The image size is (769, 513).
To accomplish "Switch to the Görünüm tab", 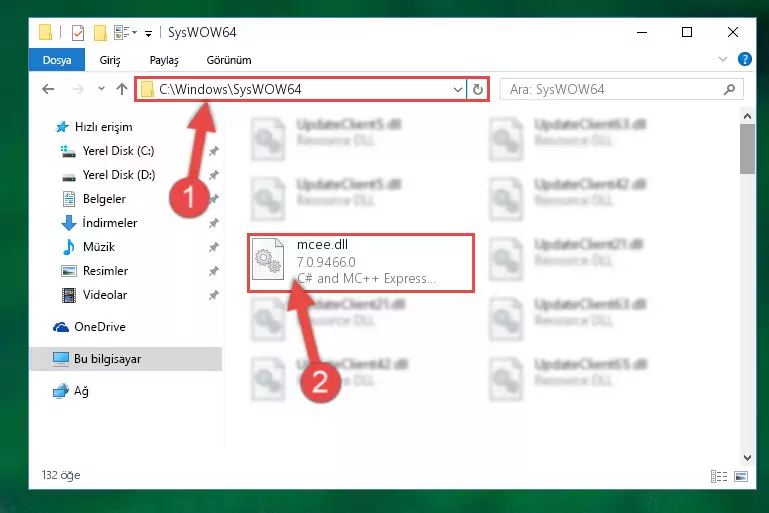I will tap(229, 60).
